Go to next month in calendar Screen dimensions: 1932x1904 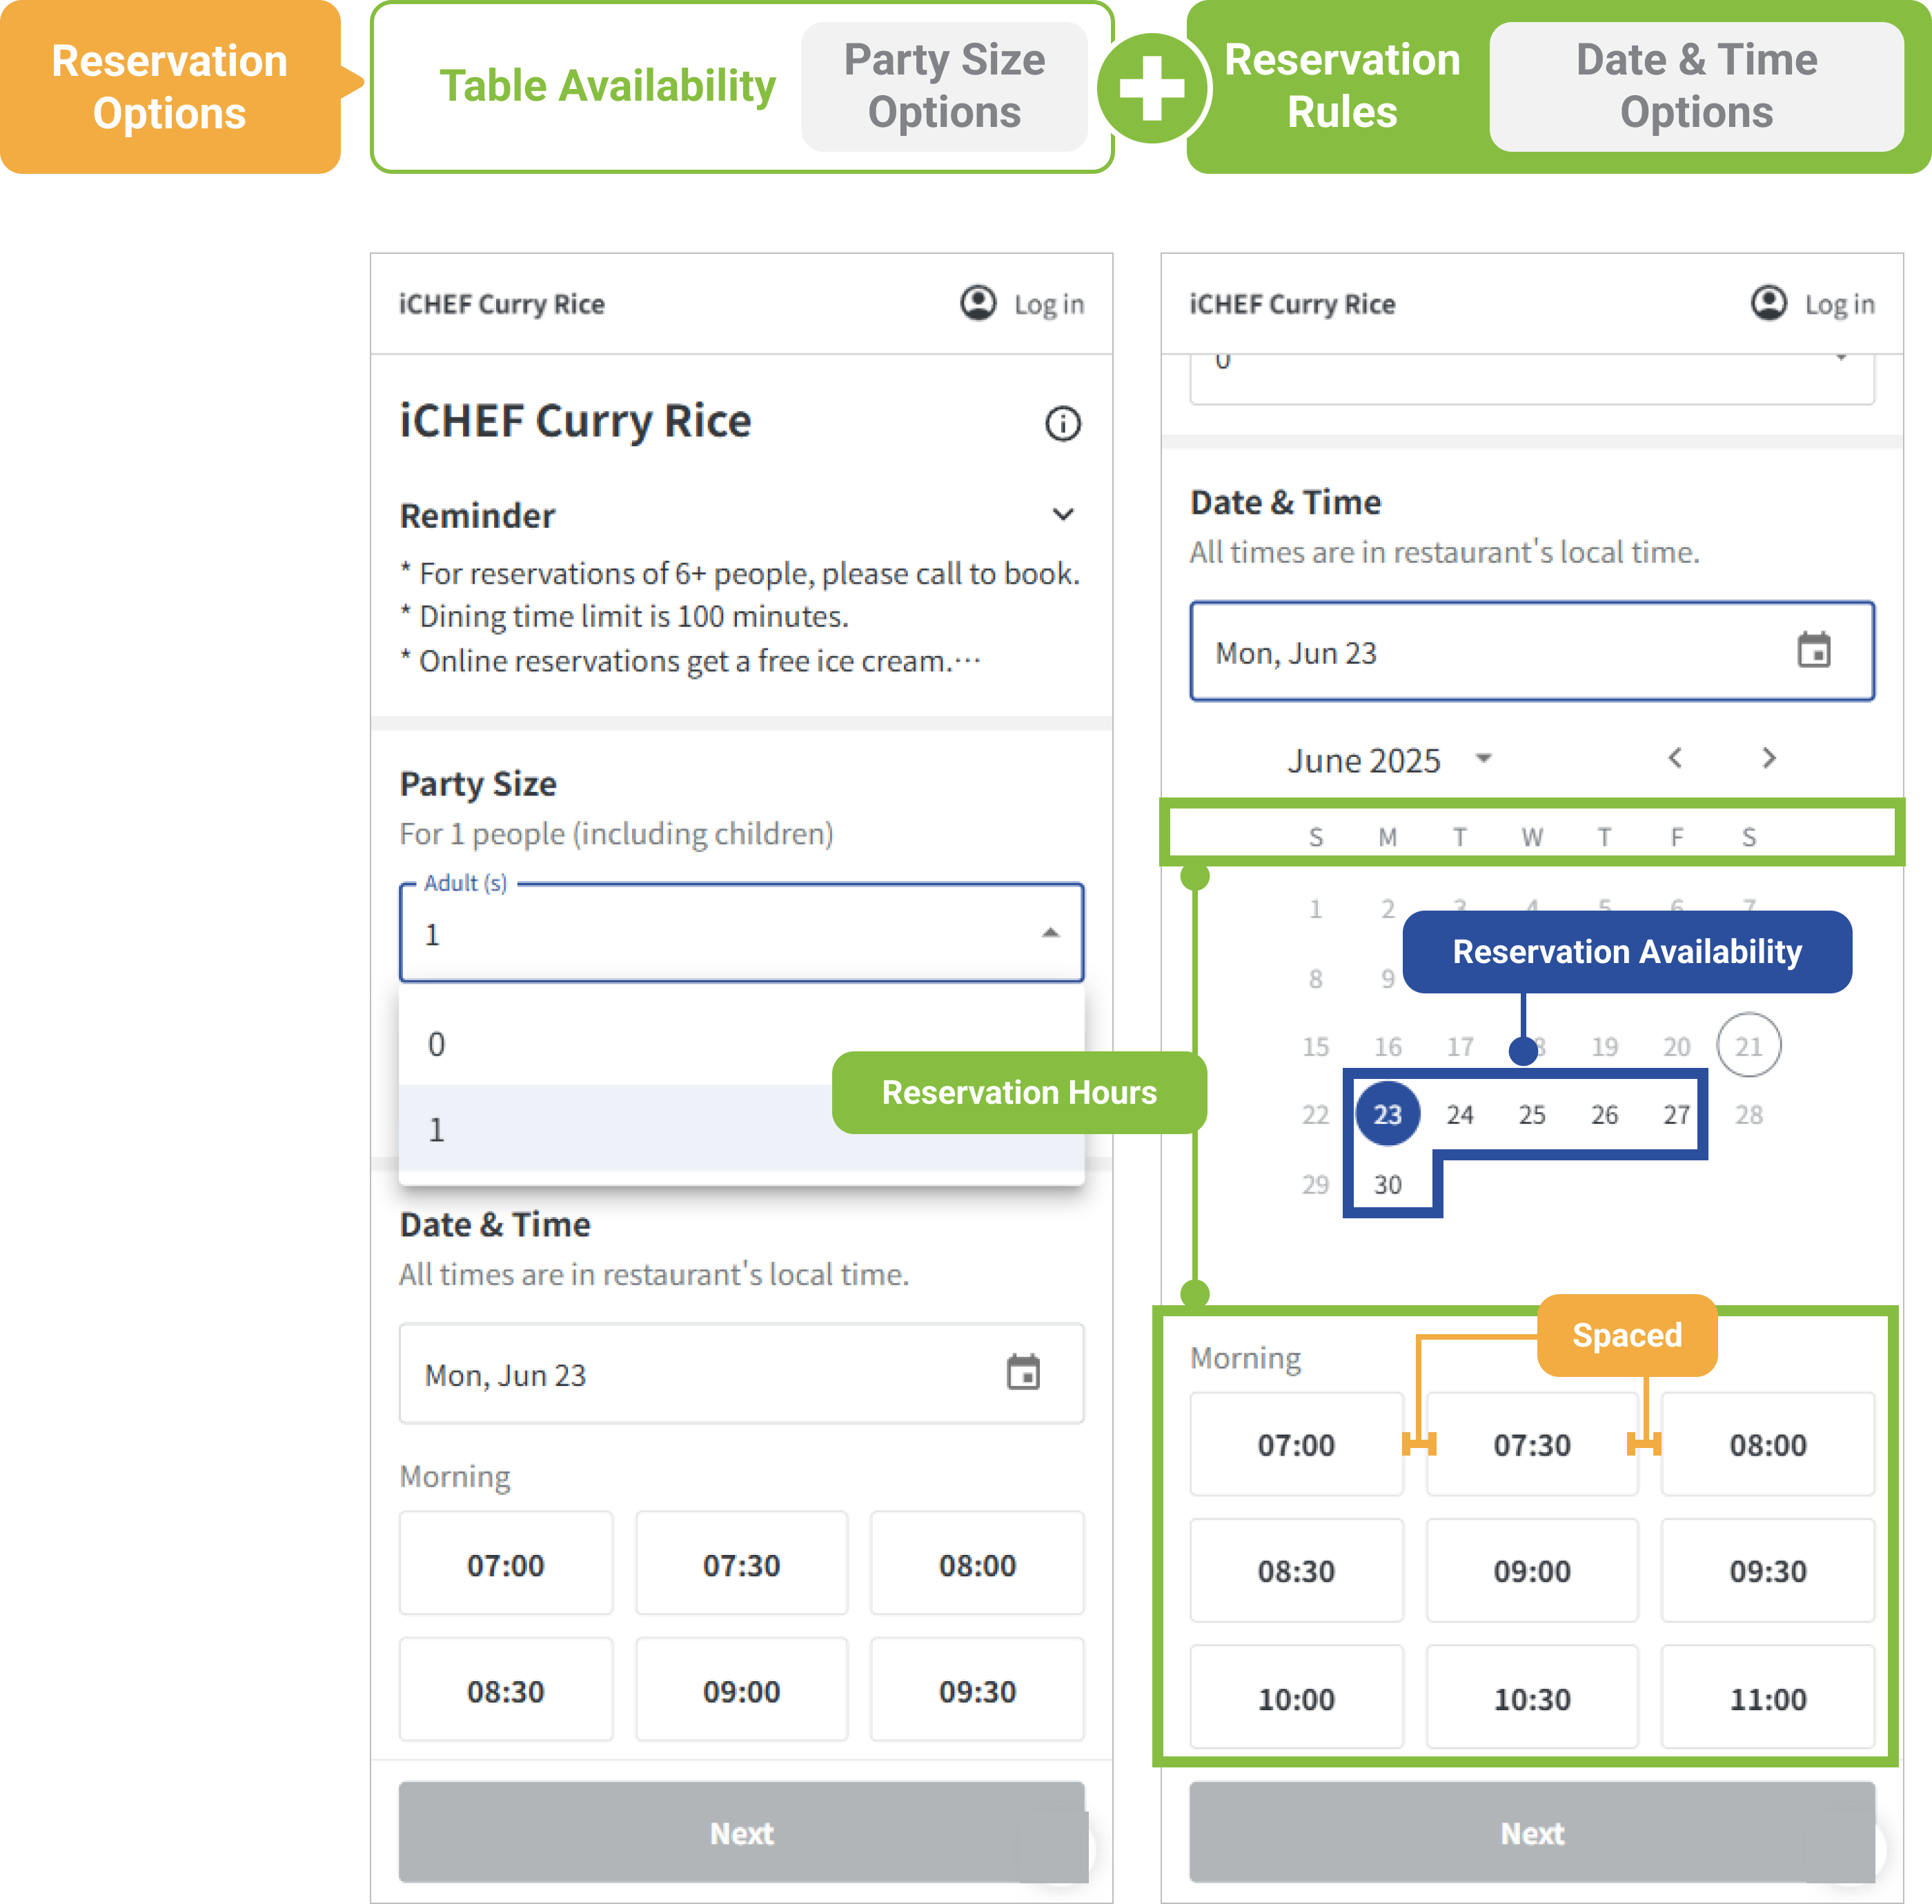click(1768, 758)
